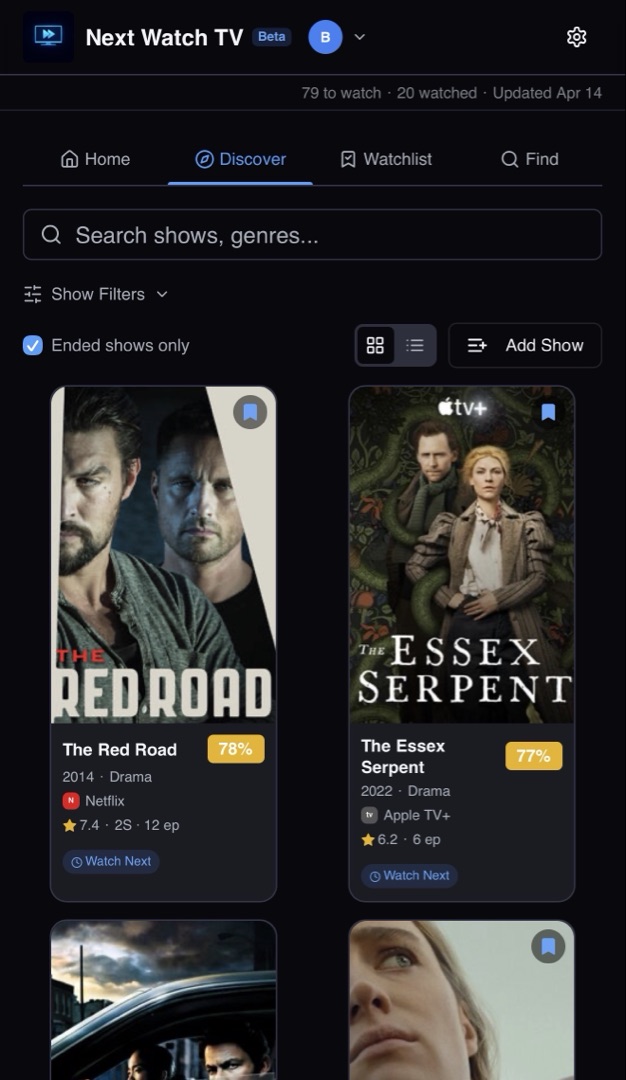
Task: Open the account dropdown next to avatar B
Action: click(x=359, y=37)
